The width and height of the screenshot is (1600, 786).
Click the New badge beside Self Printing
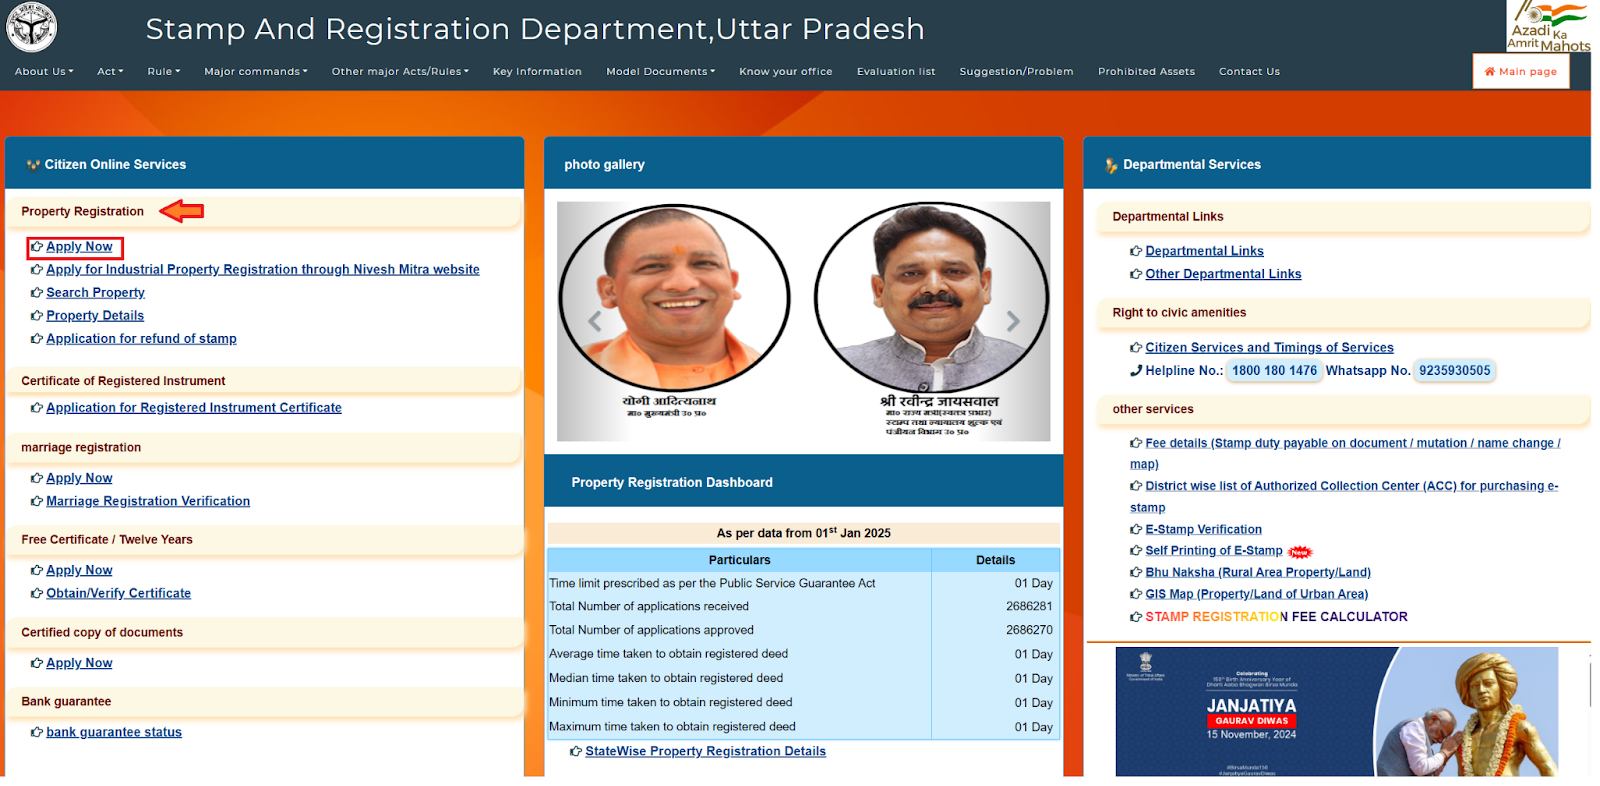click(1299, 552)
